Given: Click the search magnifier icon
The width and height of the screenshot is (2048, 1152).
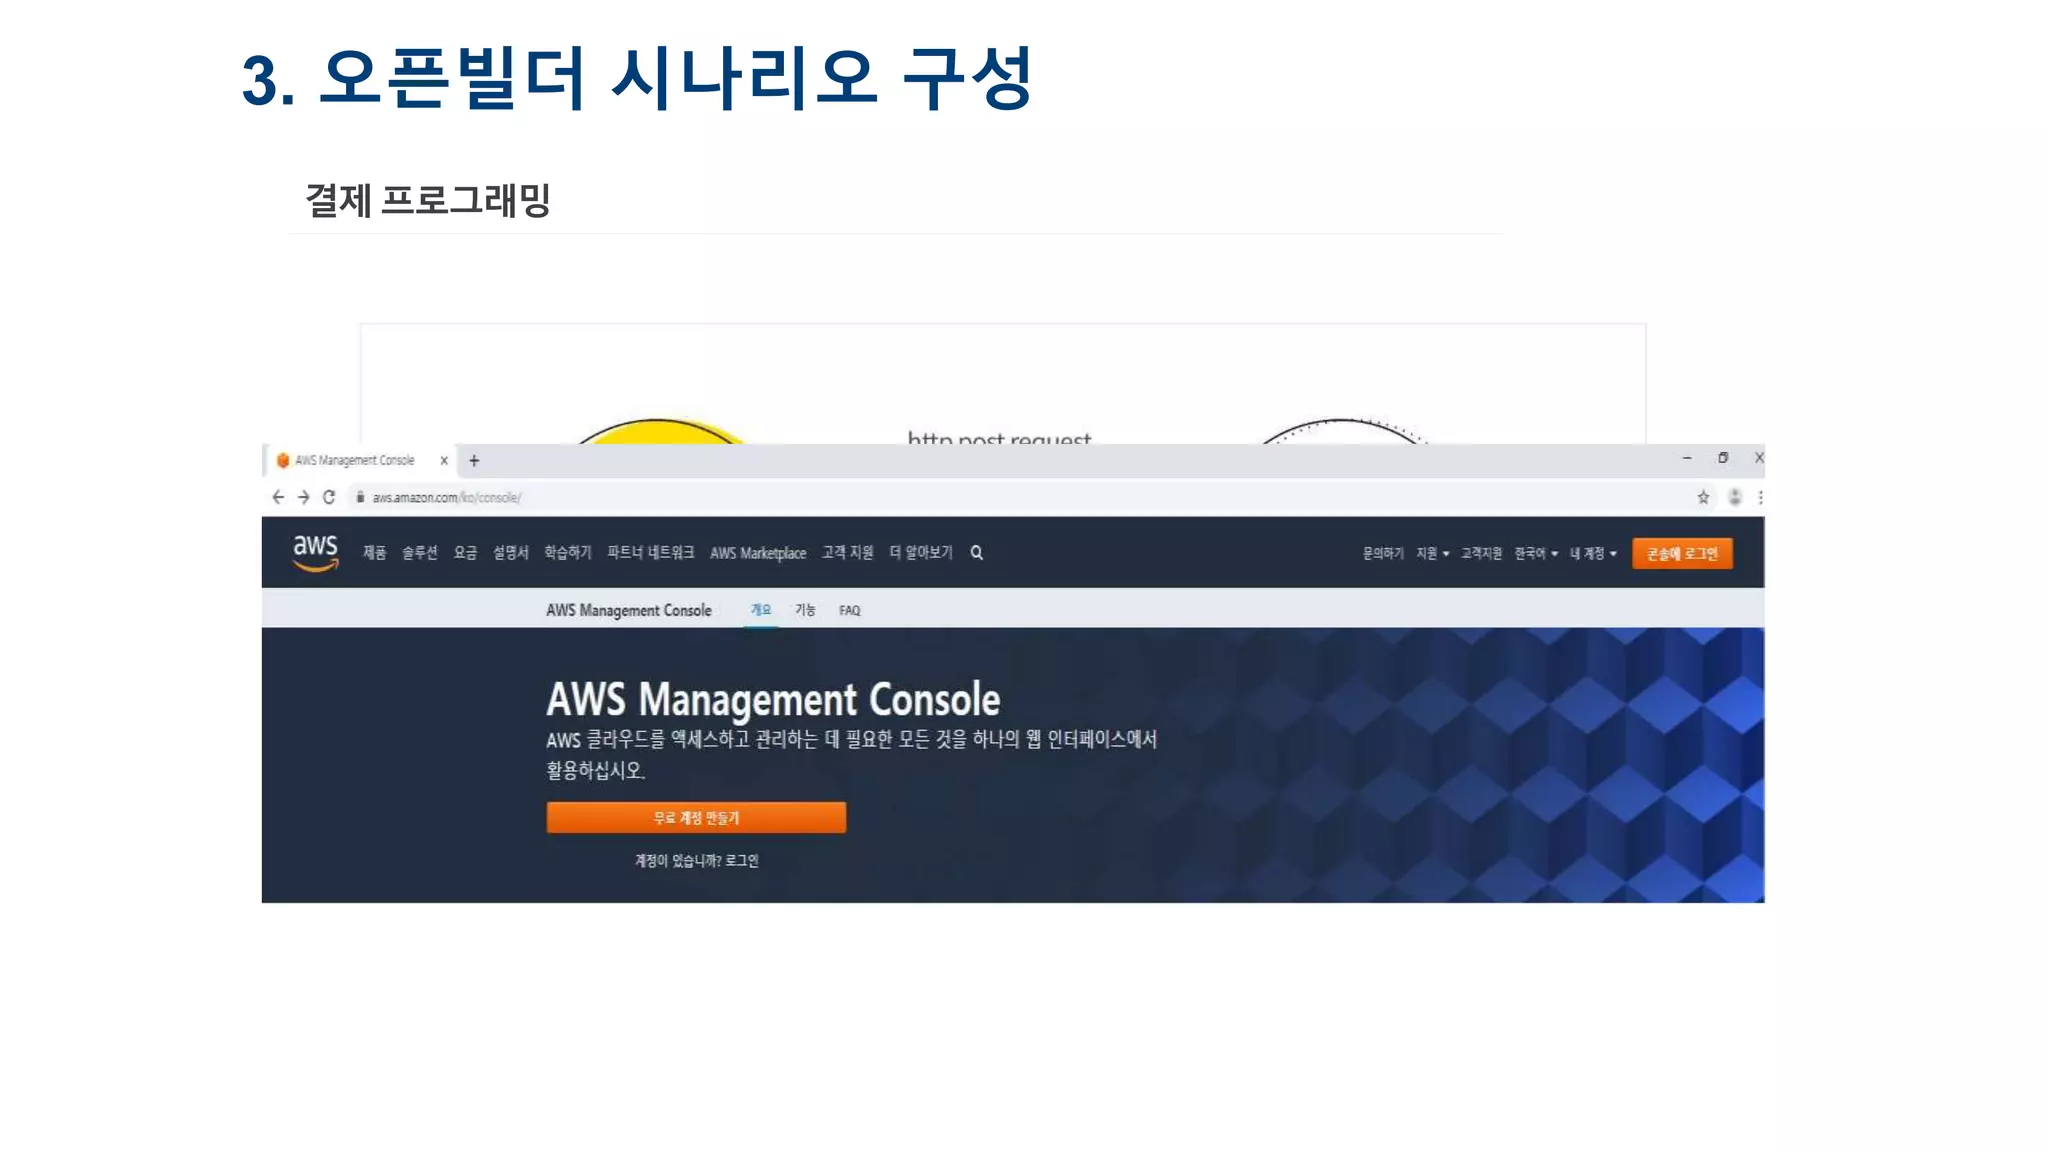Looking at the screenshot, I should pos(976,552).
